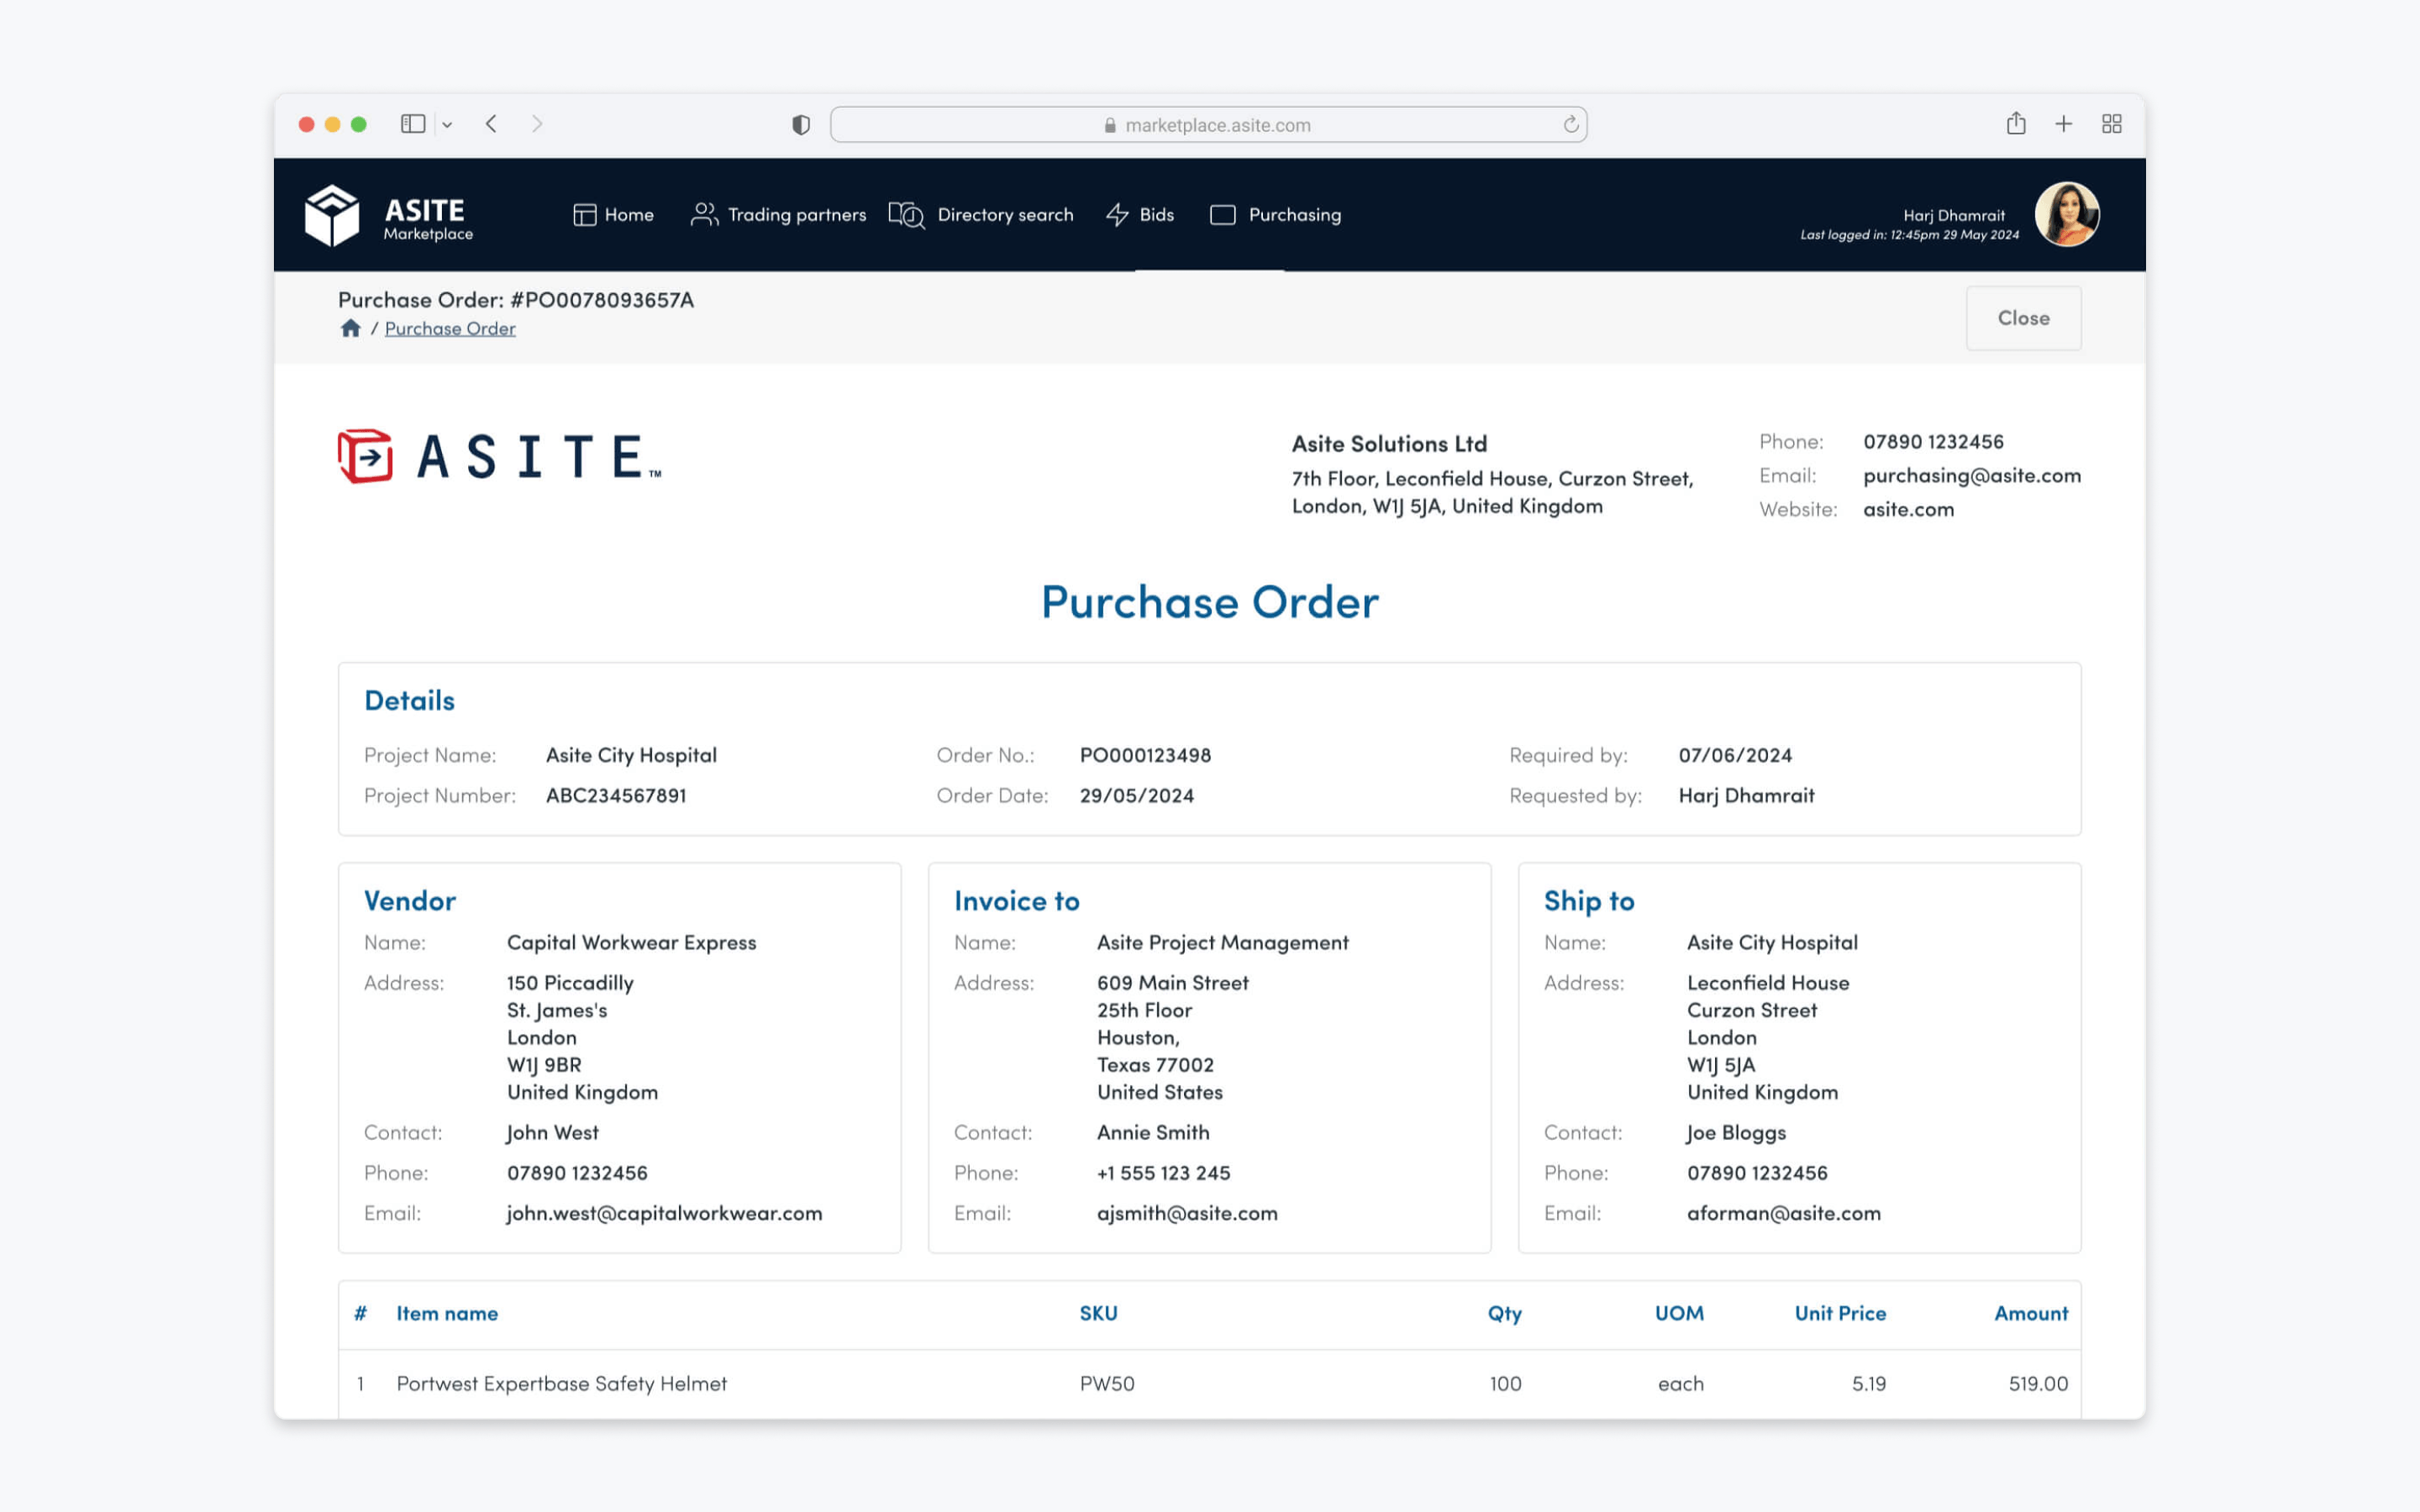Image resolution: width=2420 pixels, height=1512 pixels.
Task: Open Directory search in the navbar
Action: click(x=981, y=215)
